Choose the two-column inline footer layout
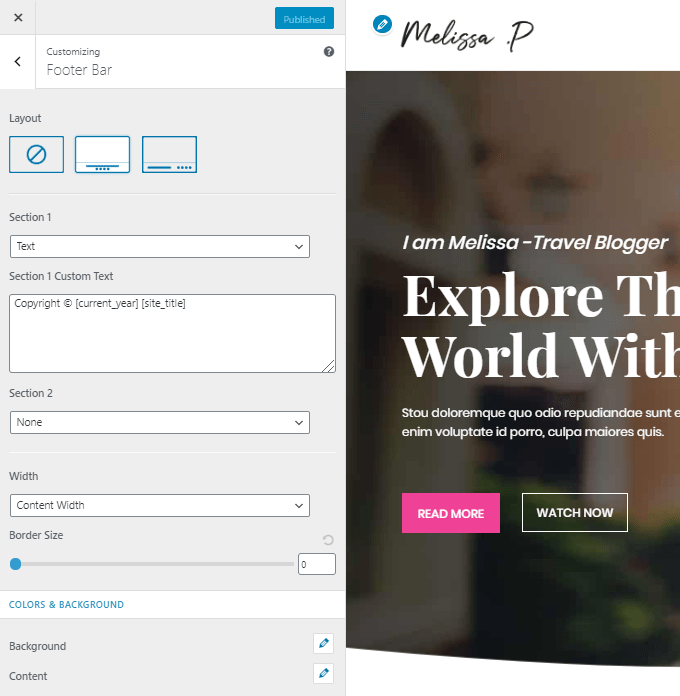 click(169, 154)
